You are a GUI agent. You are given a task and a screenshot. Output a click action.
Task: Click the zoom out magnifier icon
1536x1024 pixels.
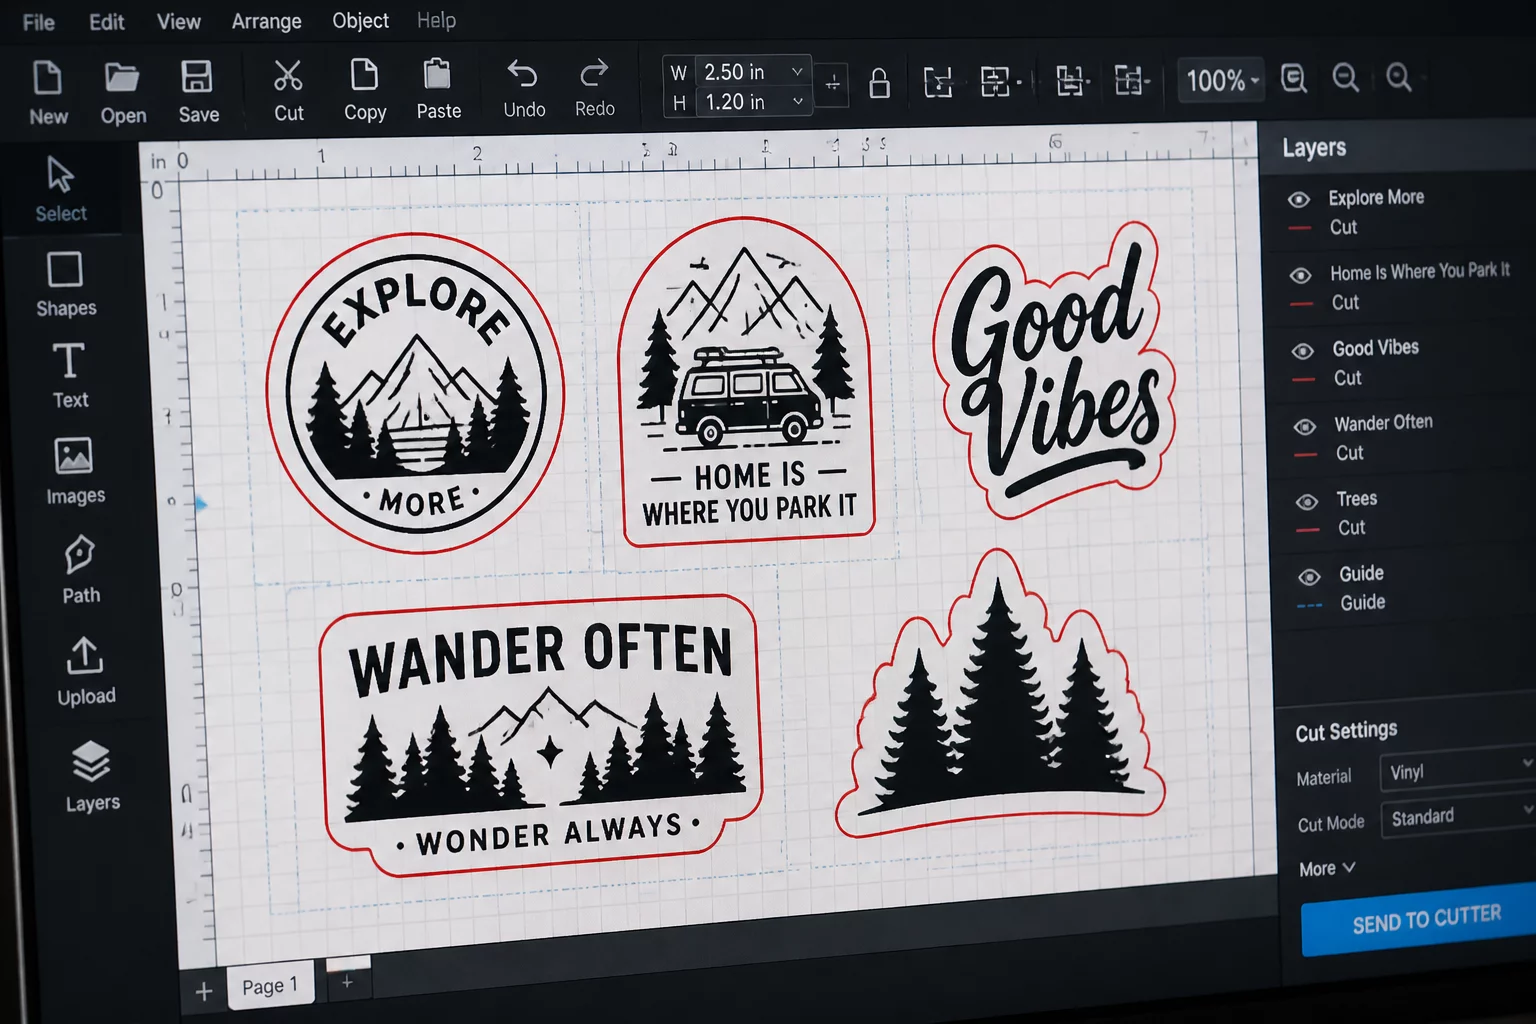click(x=1346, y=77)
